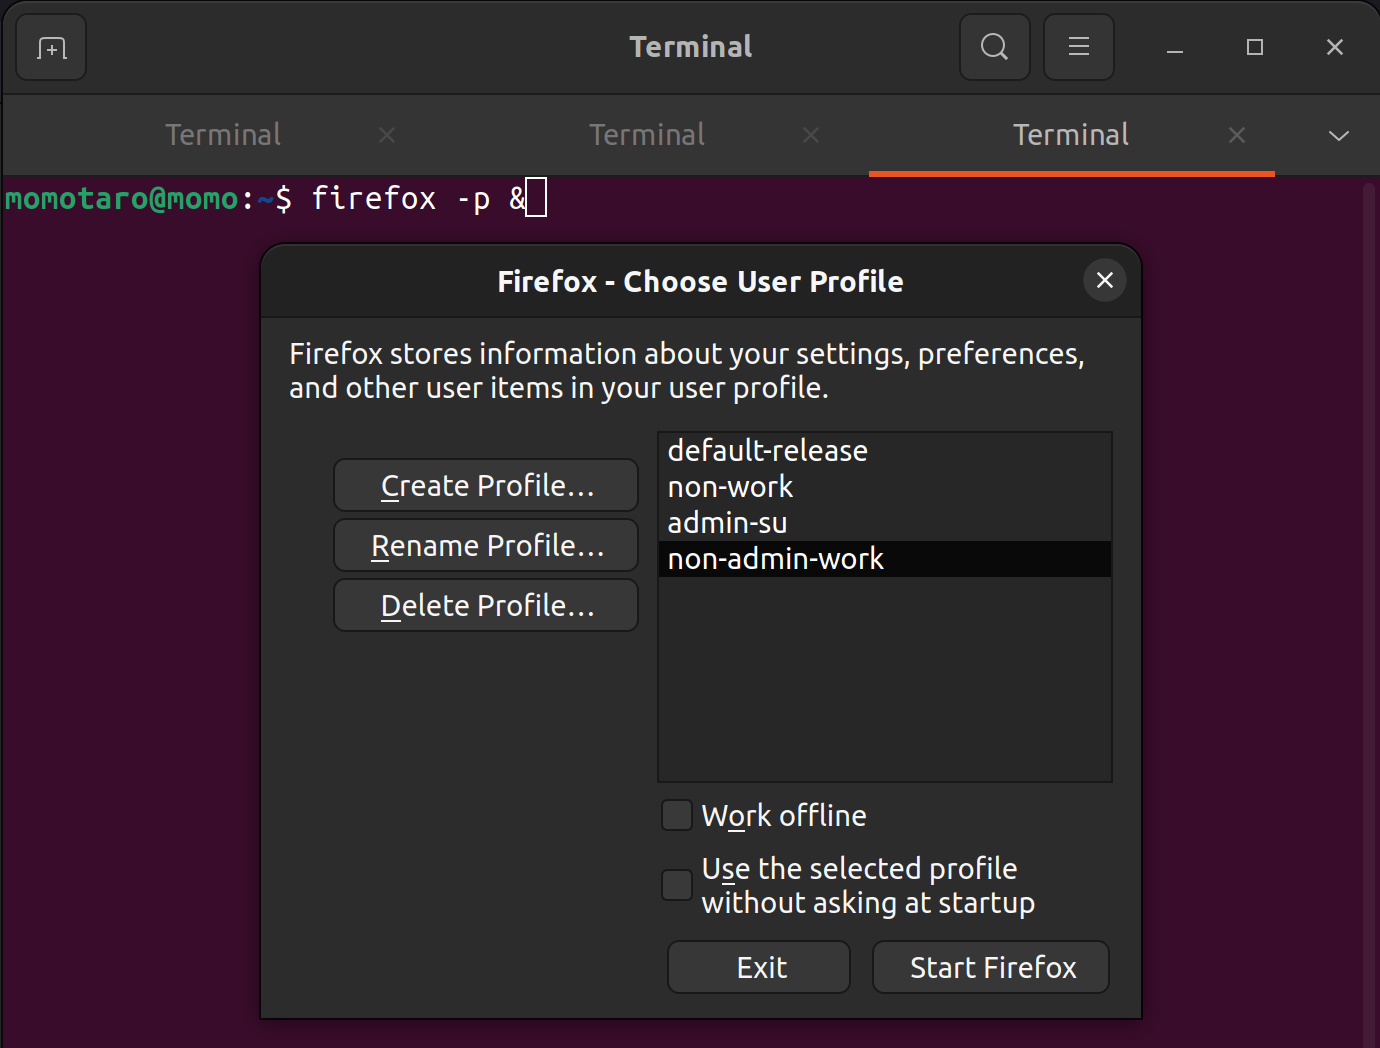This screenshot has width=1380, height=1048.
Task: Click the terminal vertical scrollbar
Action: click(1370, 612)
